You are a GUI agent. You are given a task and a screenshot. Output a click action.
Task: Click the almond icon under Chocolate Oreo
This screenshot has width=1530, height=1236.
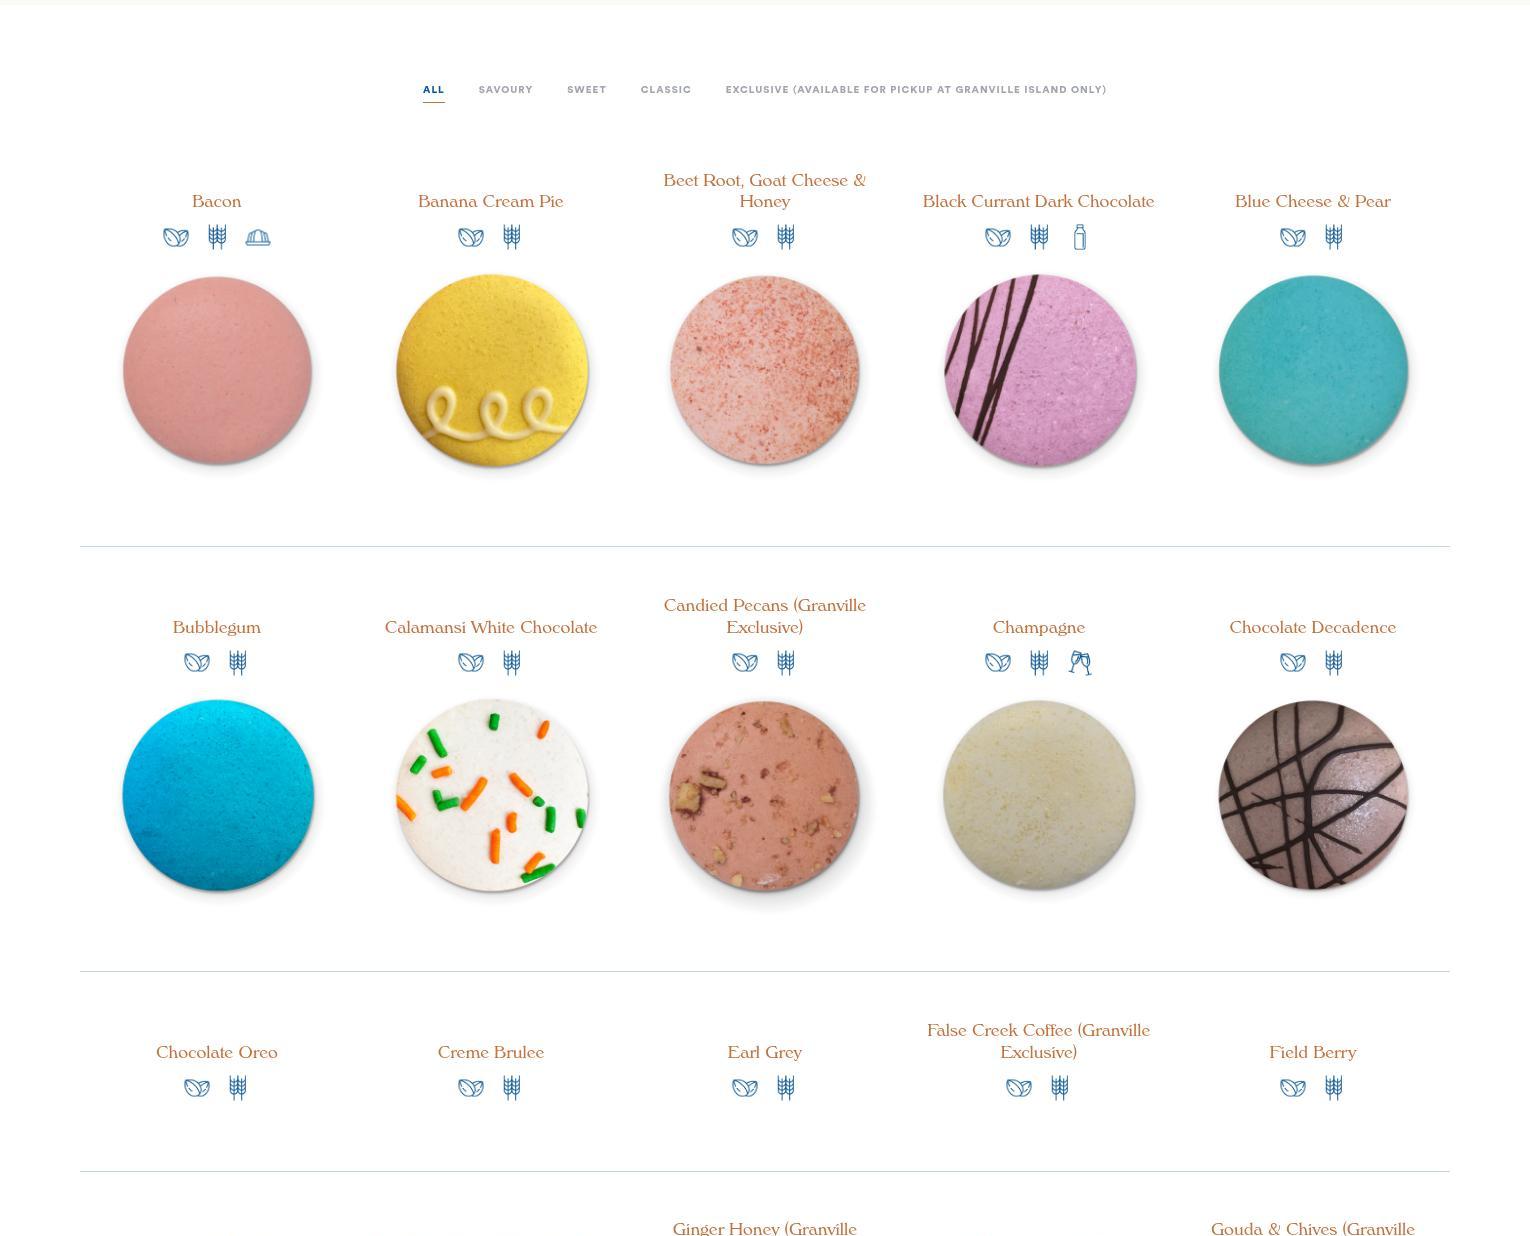197,1087
